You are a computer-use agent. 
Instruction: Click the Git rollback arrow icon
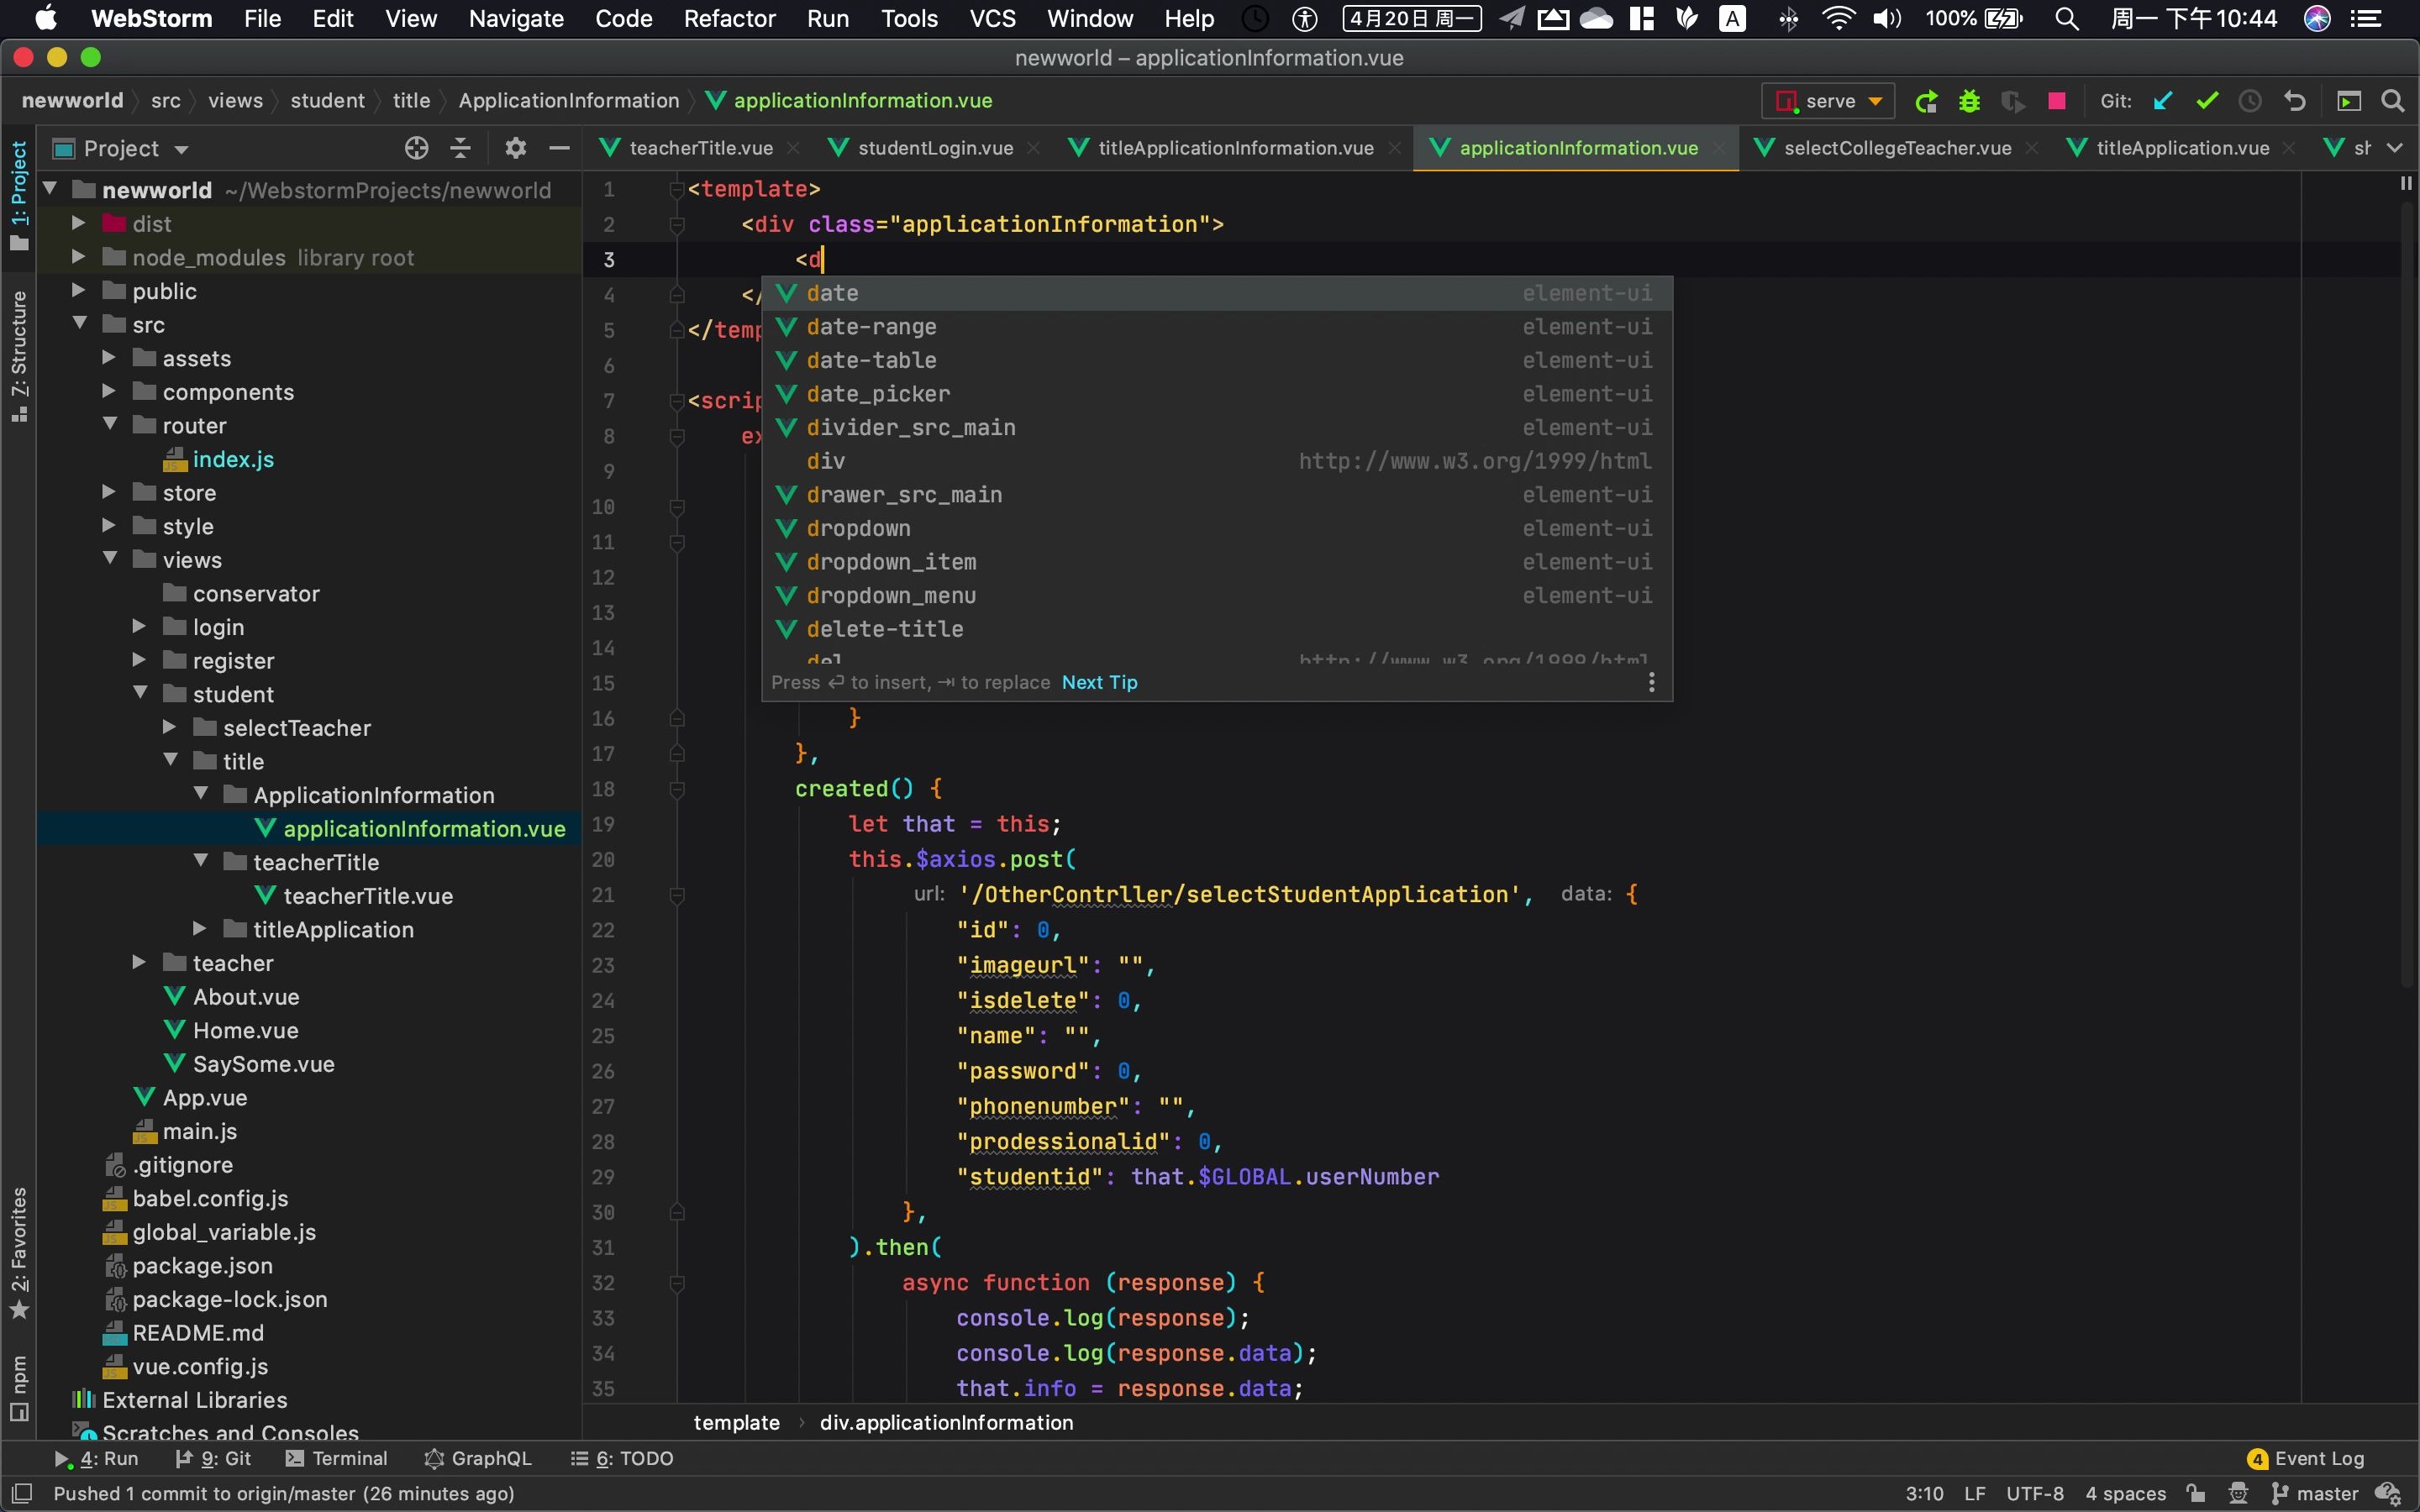tap(2295, 101)
